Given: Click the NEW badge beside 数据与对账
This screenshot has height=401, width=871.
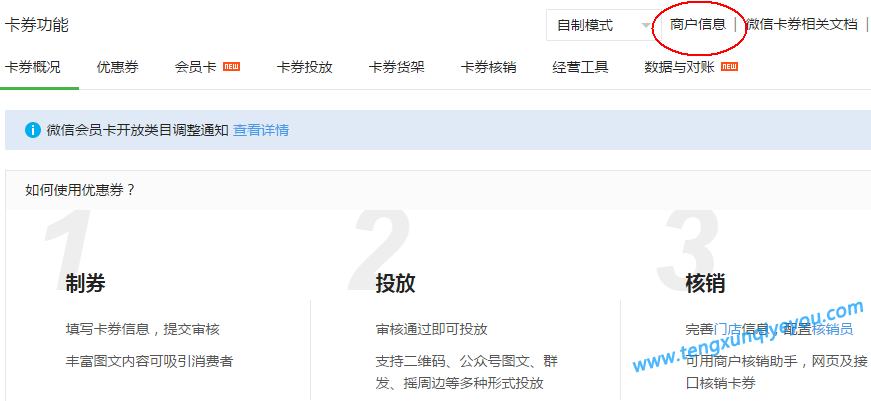Looking at the screenshot, I should pyautogui.click(x=729, y=67).
